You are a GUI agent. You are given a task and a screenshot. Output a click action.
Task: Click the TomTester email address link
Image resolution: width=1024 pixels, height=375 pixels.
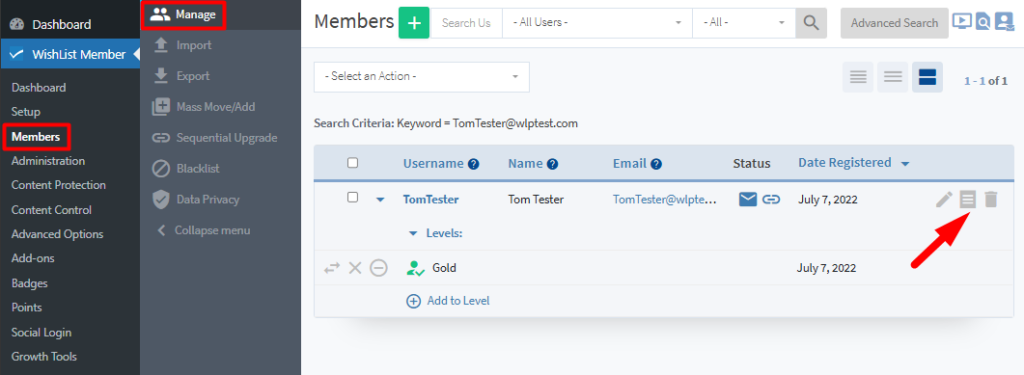click(x=665, y=199)
